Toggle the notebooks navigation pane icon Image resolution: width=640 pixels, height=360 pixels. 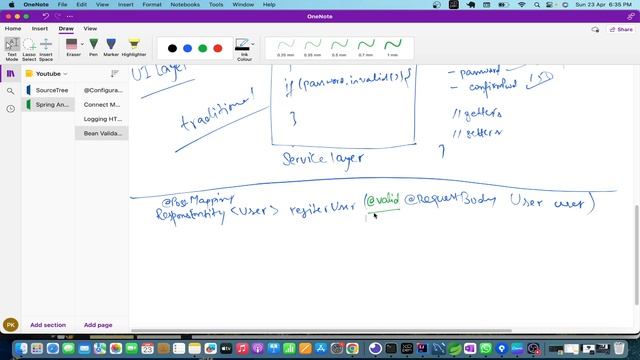[11, 73]
